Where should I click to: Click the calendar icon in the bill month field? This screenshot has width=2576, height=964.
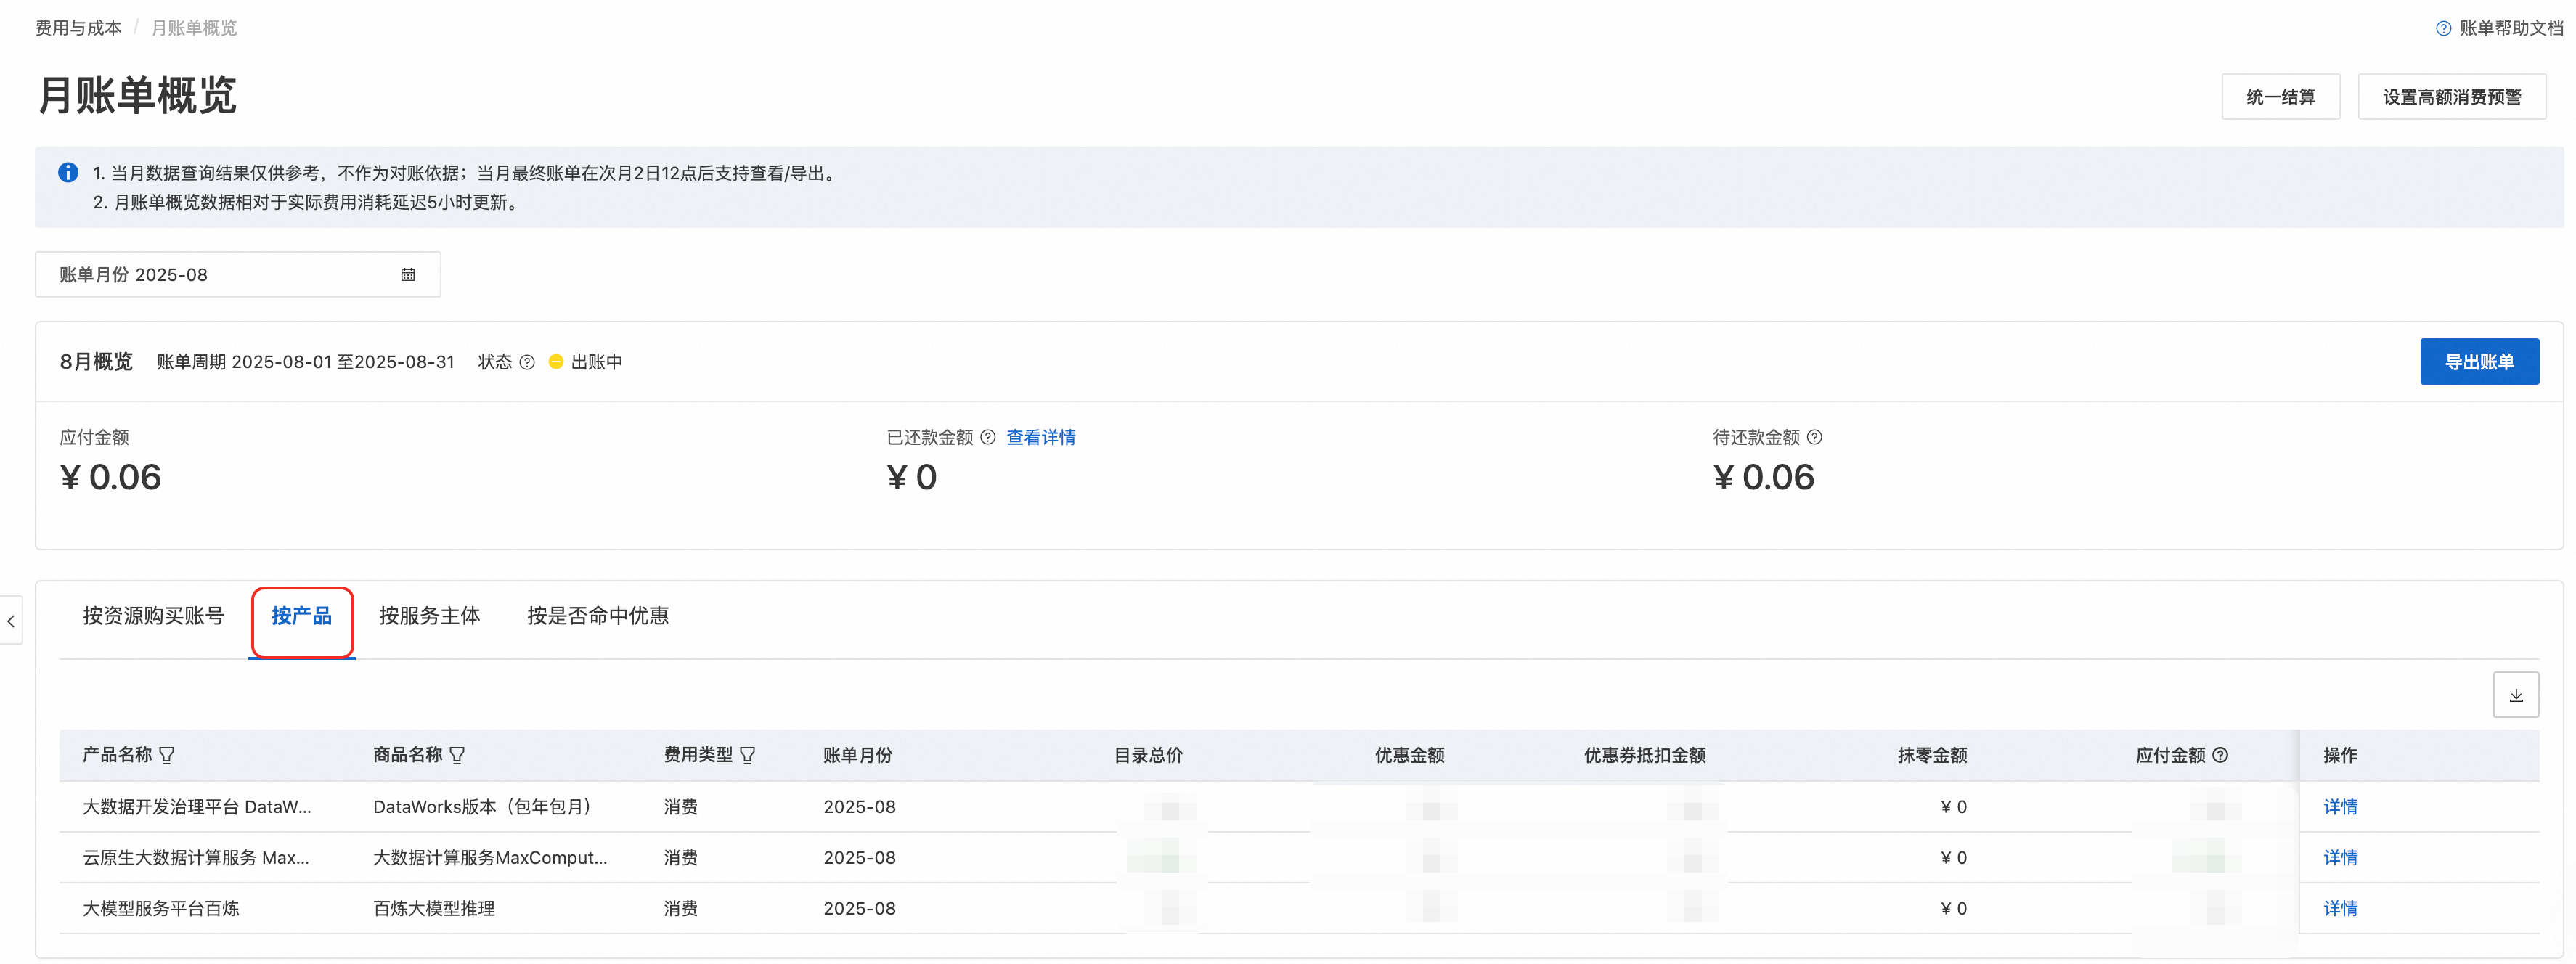(x=408, y=275)
